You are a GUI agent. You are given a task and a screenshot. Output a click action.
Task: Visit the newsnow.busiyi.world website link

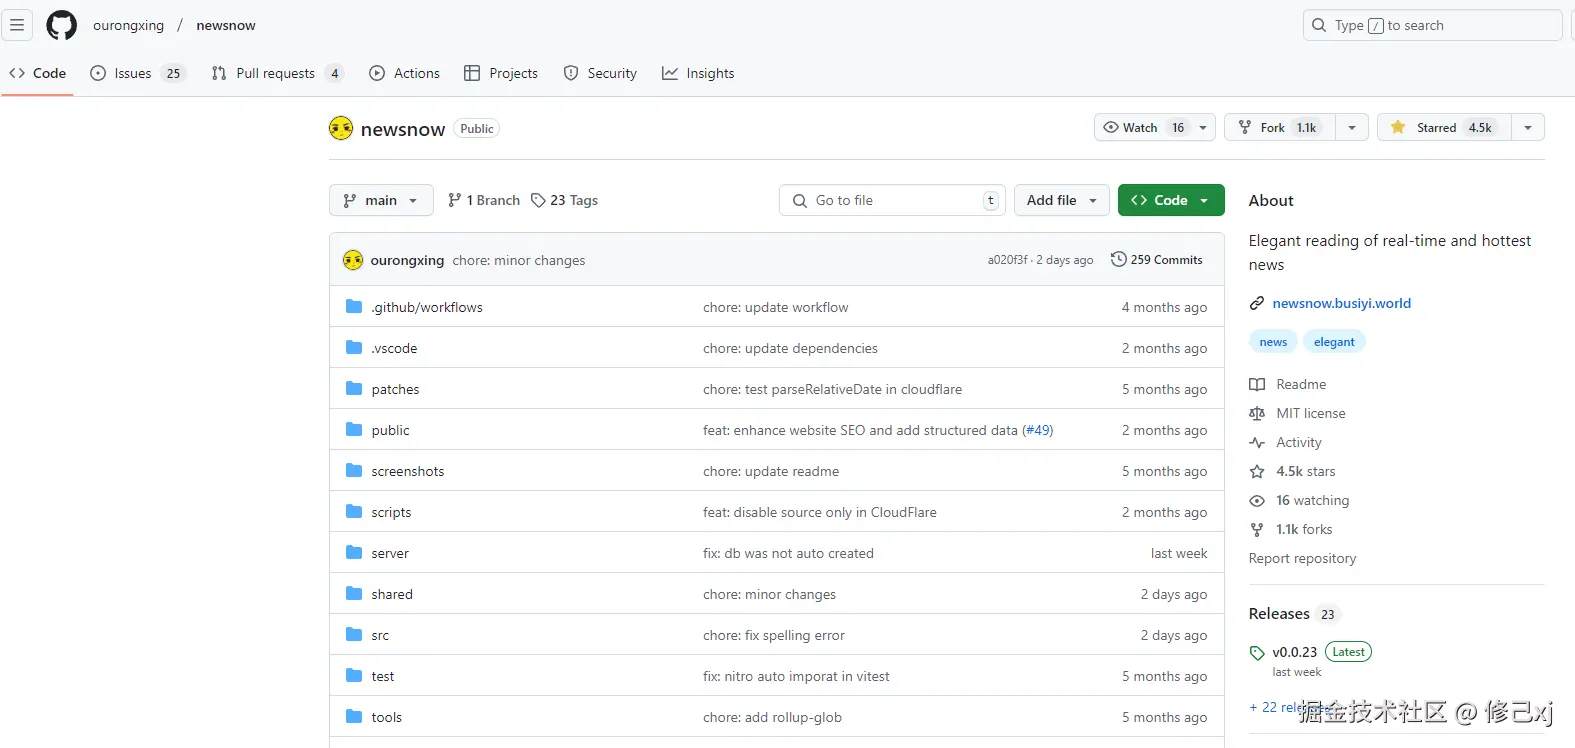[x=1342, y=303]
